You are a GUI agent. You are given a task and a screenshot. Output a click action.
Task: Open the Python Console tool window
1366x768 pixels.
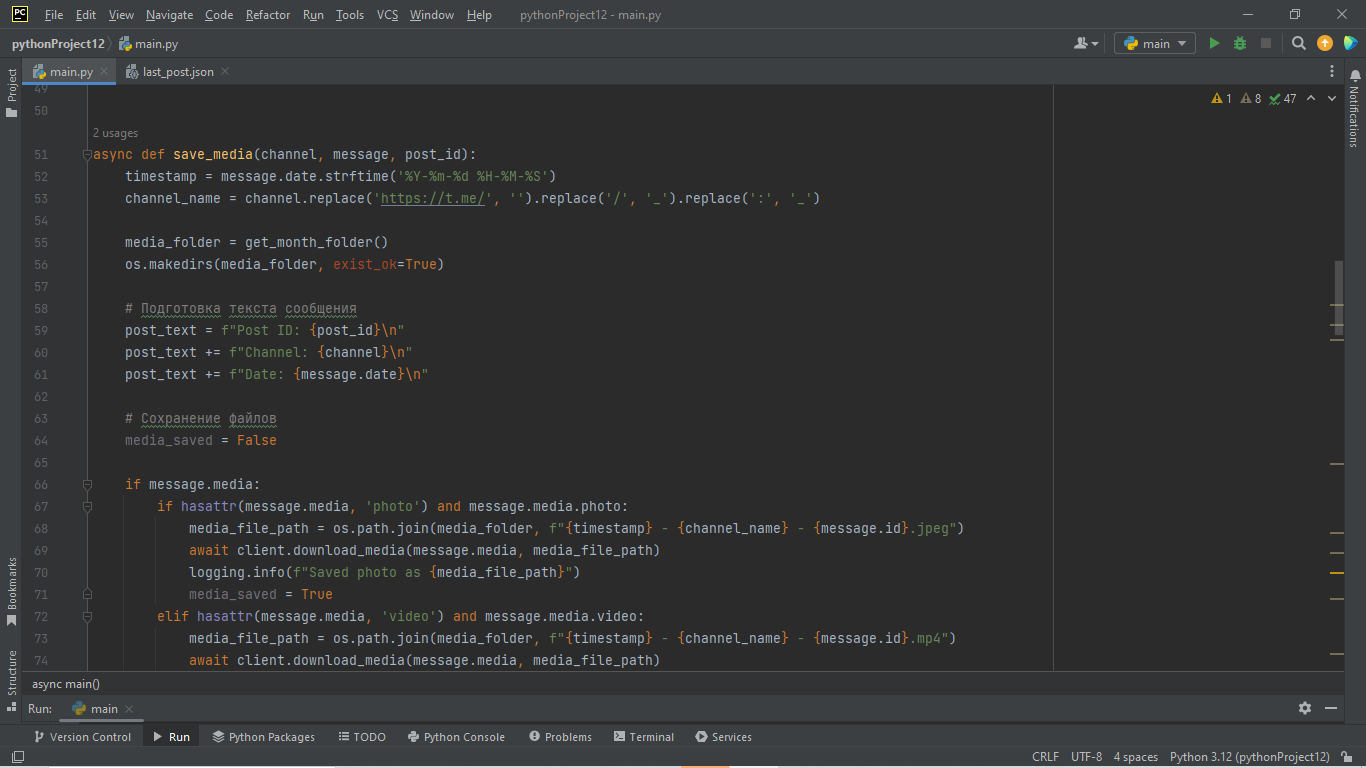tap(456, 737)
